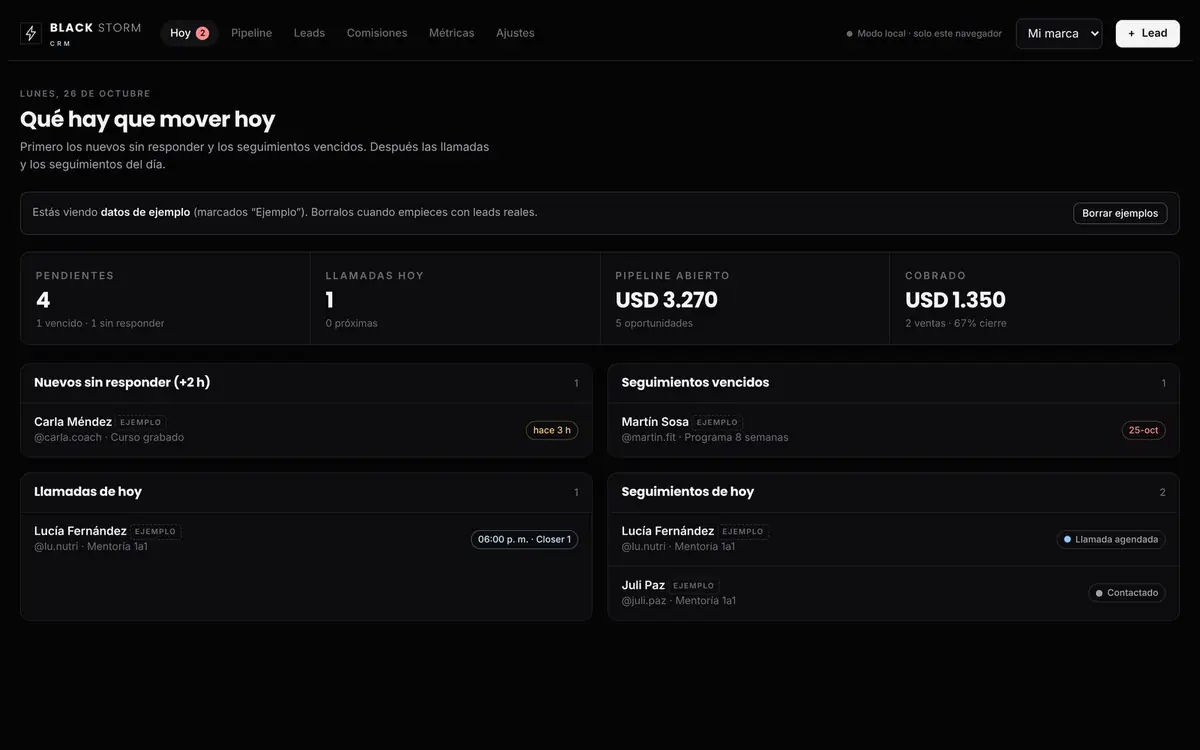This screenshot has width=1200, height=750.
Task: Select the 06:00 p. m. Closer 1 call badge
Action: point(524,539)
